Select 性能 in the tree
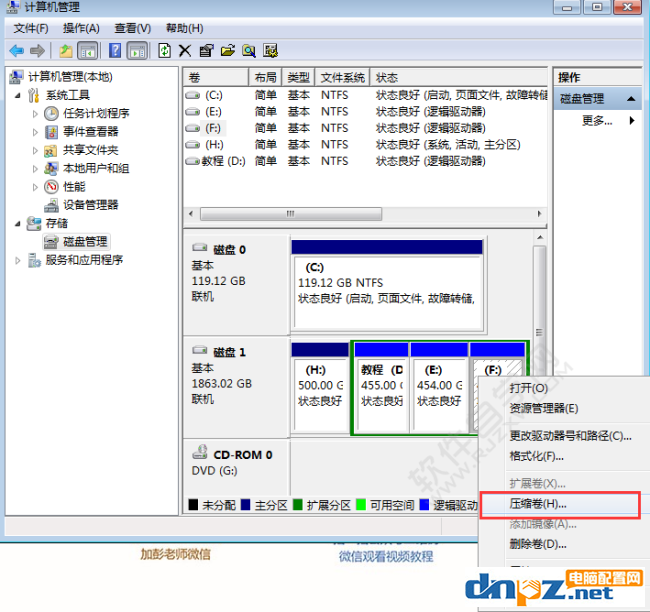The height and width of the screenshot is (612, 650). (x=74, y=187)
